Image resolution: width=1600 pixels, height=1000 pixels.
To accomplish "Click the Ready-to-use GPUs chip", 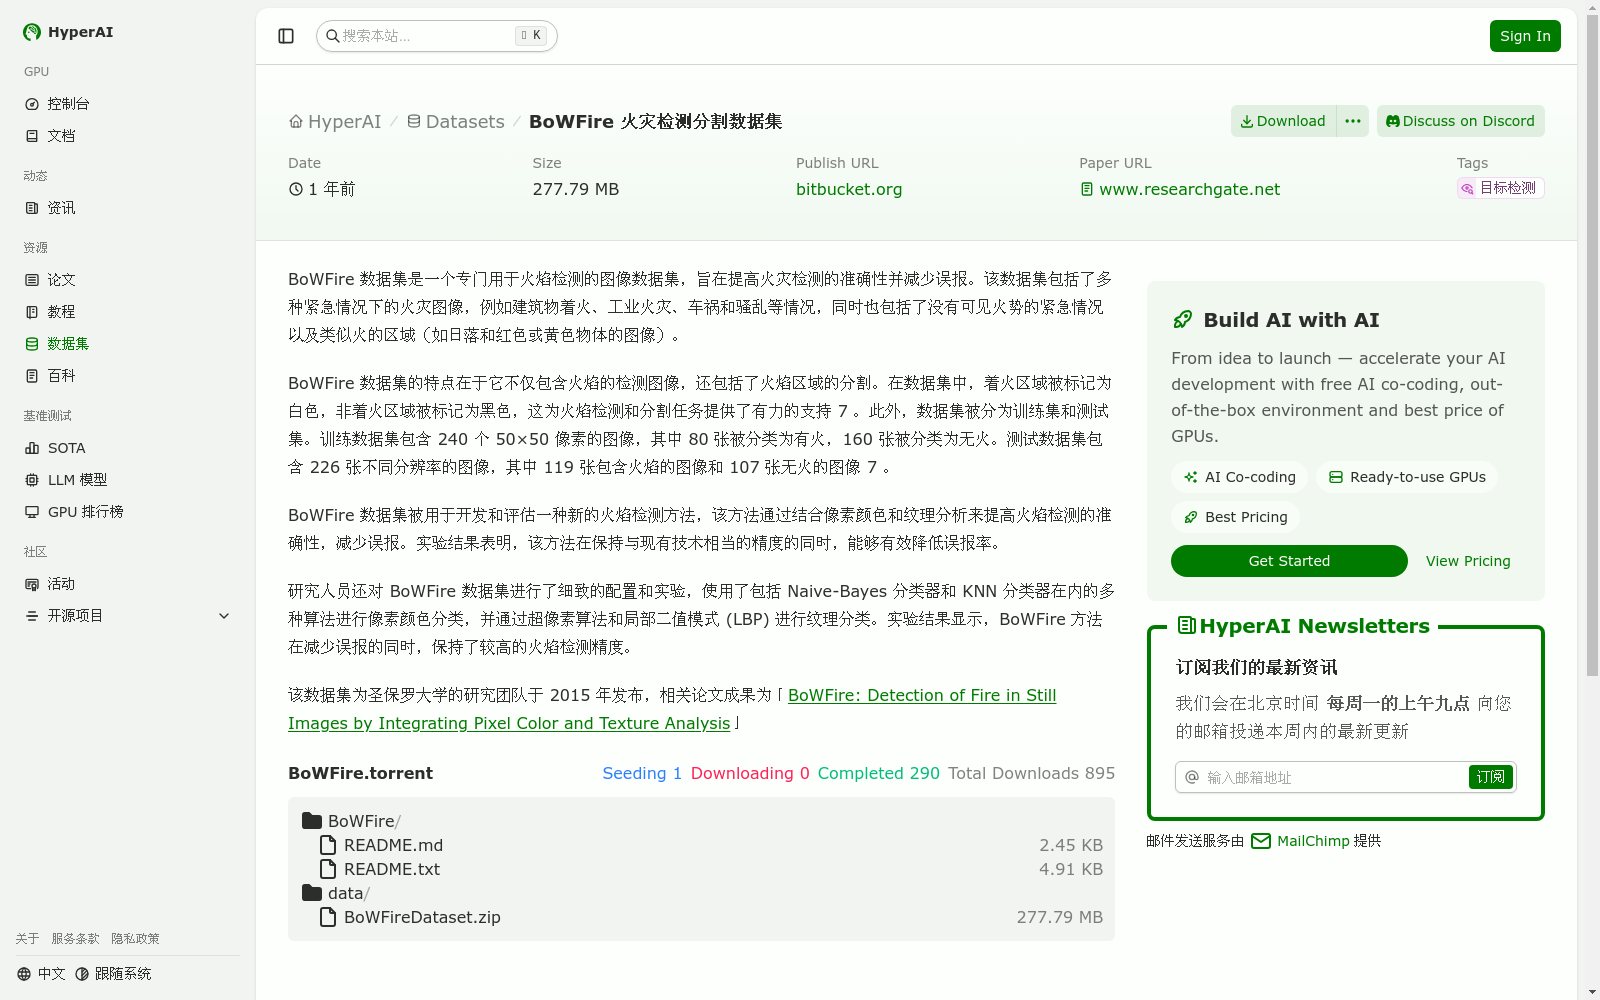I will pos(1407,477).
